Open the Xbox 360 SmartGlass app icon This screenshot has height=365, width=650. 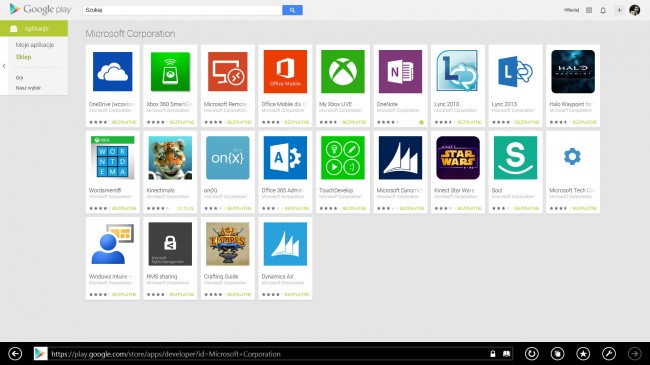170,71
